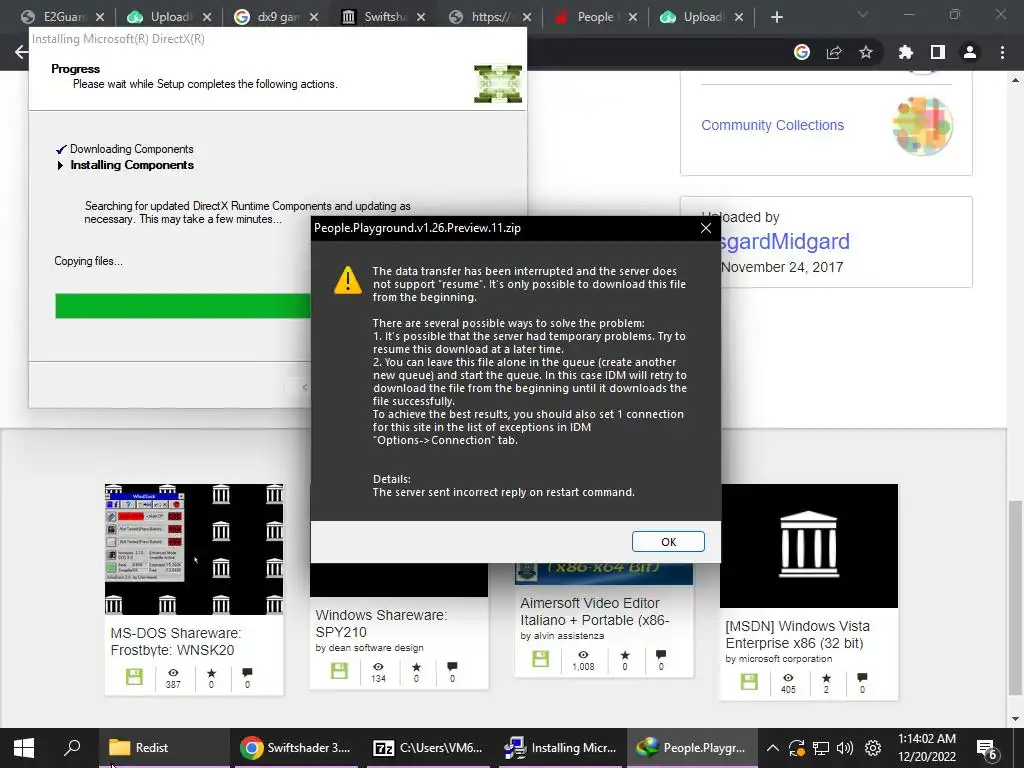The image size is (1024, 768).
Task: Switch to the People Playground browser tab
Action: coord(594,17)
